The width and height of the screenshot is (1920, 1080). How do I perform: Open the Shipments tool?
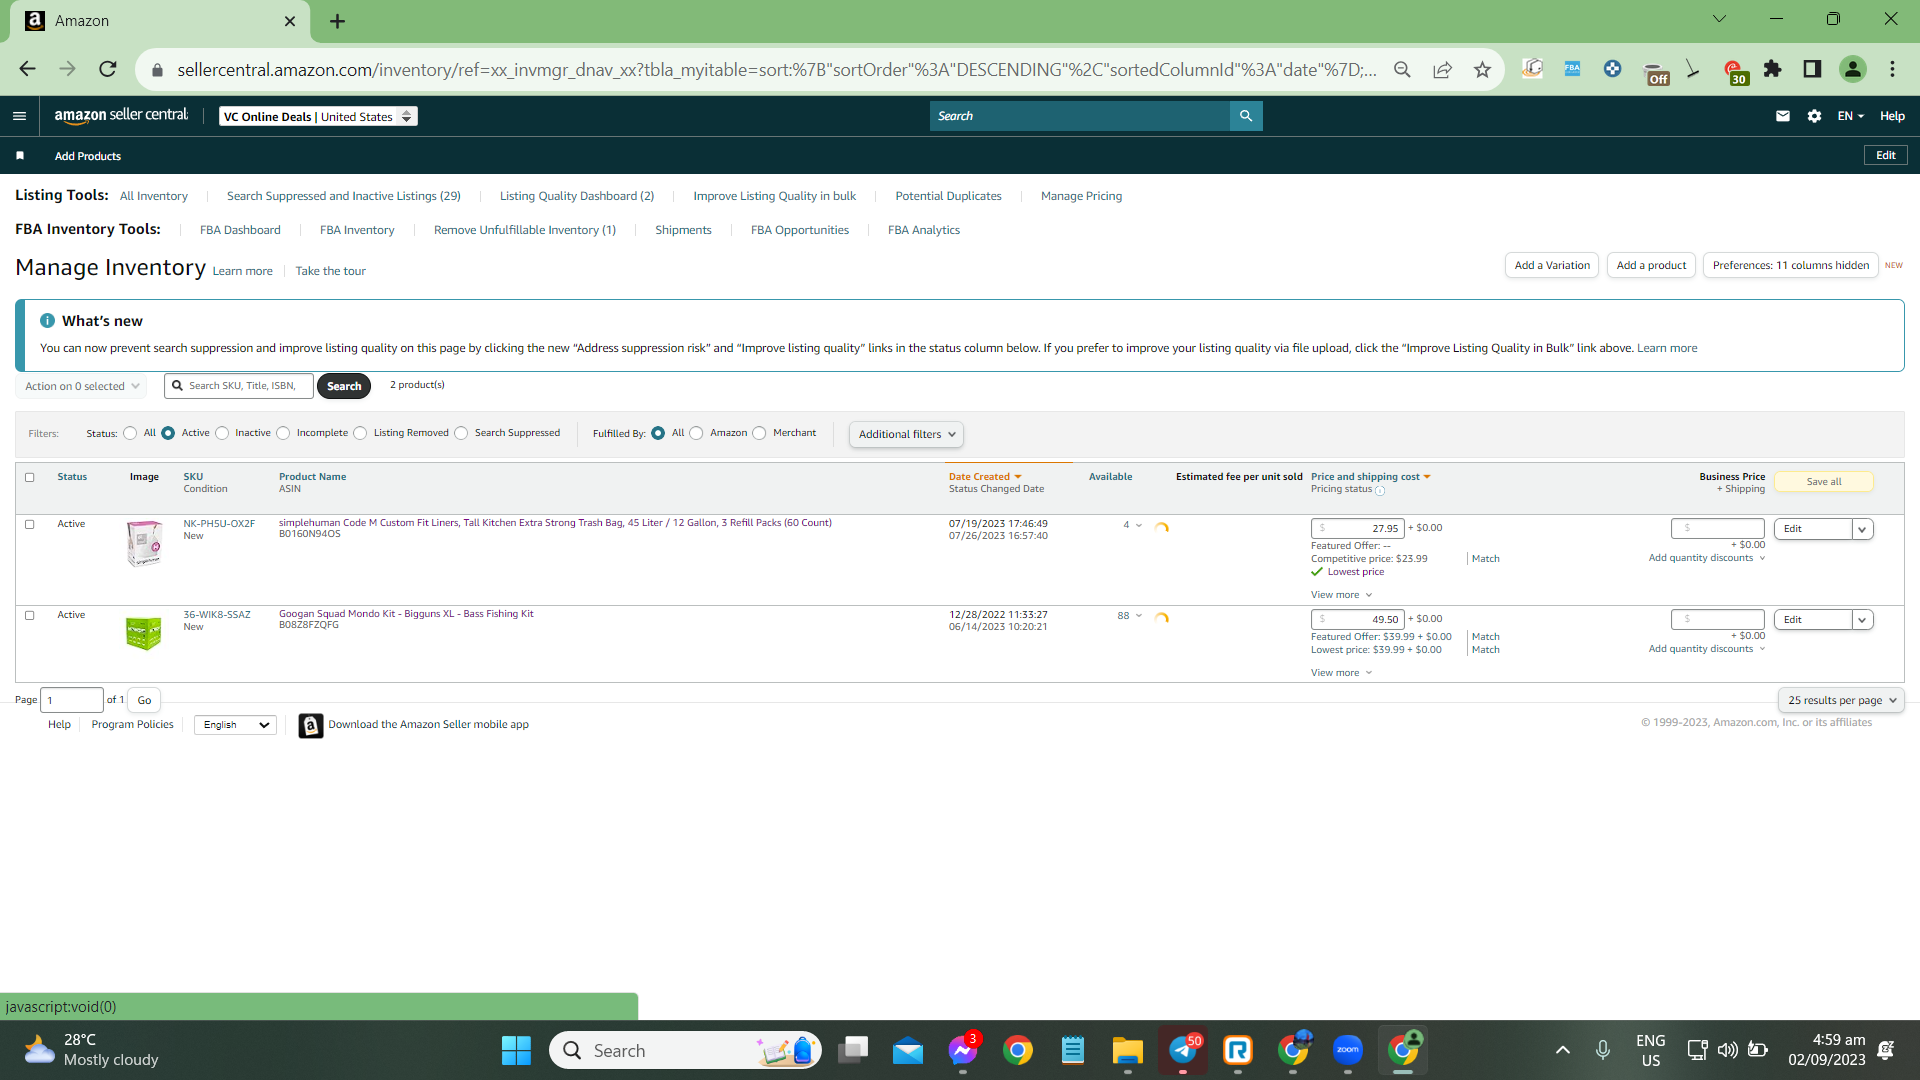683,231
